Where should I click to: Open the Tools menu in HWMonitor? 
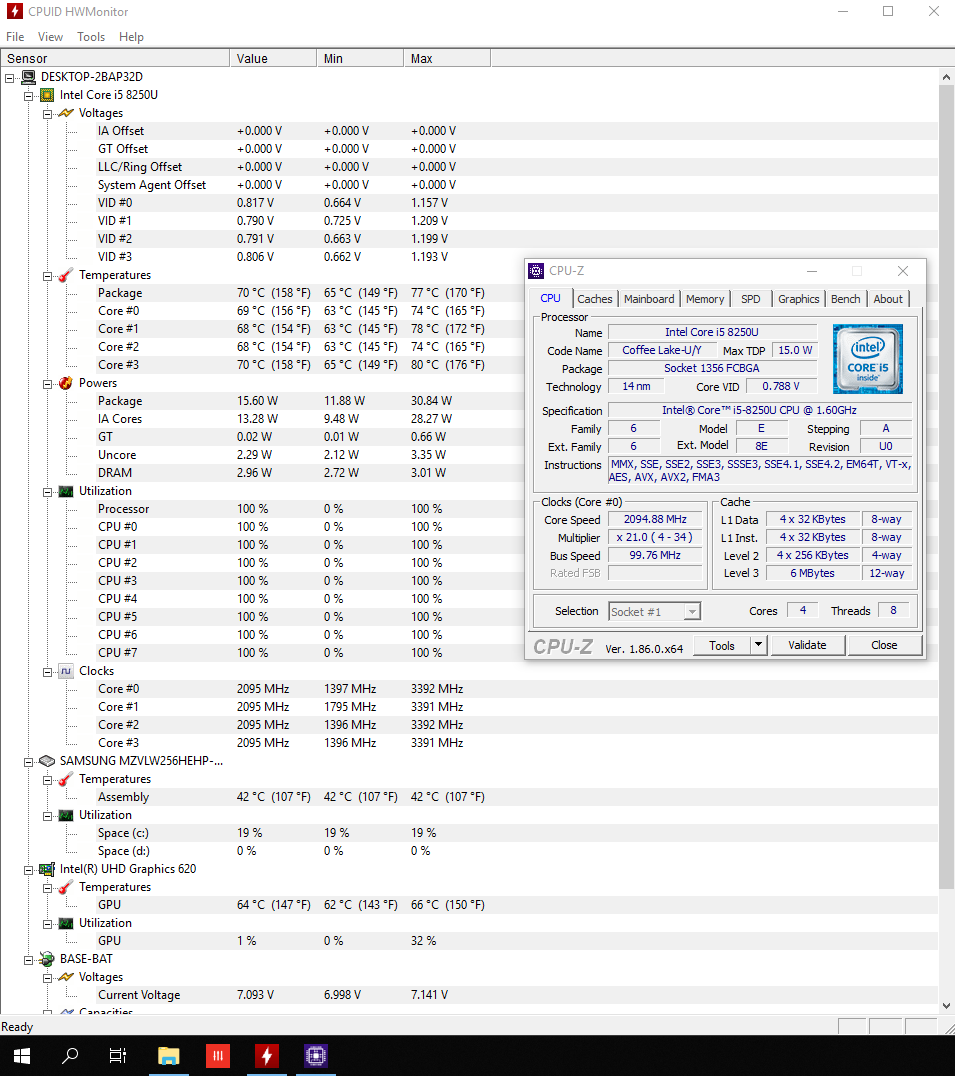click(91, 37)
